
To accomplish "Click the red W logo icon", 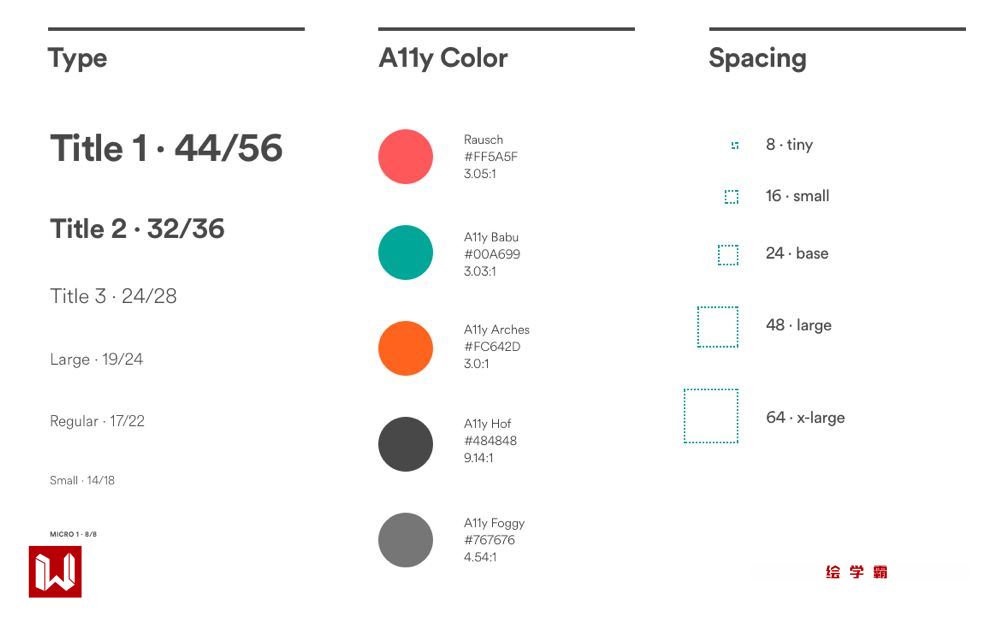I will [x=55, y=572].
